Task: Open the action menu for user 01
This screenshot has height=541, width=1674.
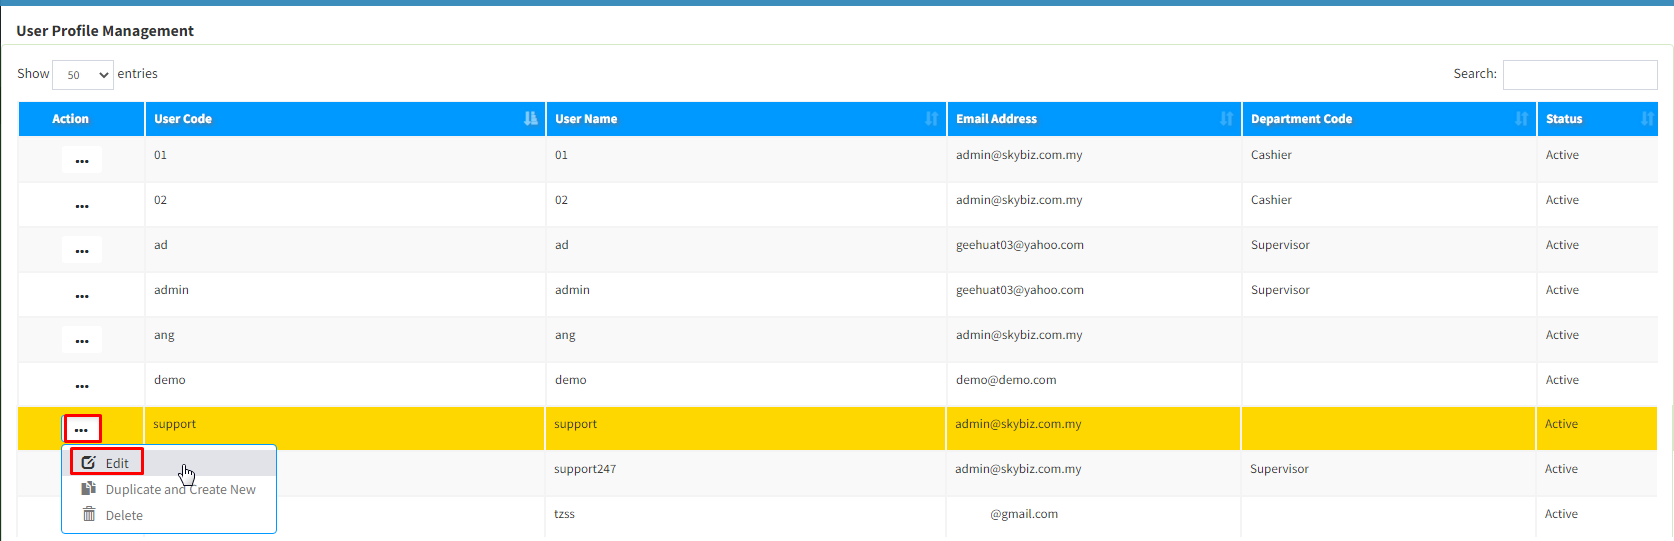Action: [82, 160]
